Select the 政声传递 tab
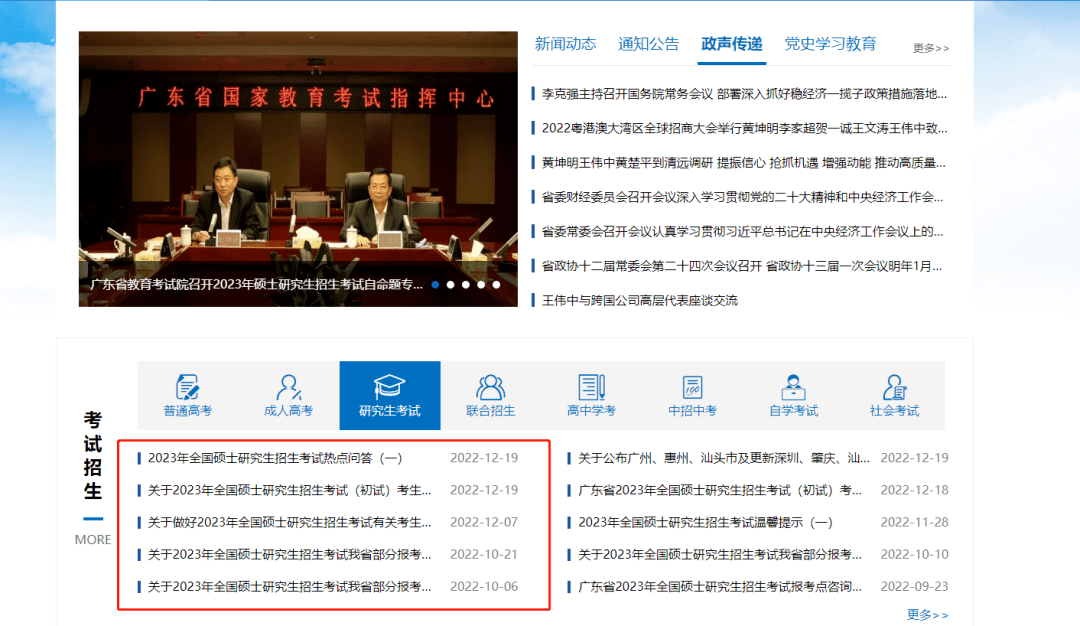 tap(731, 44)
